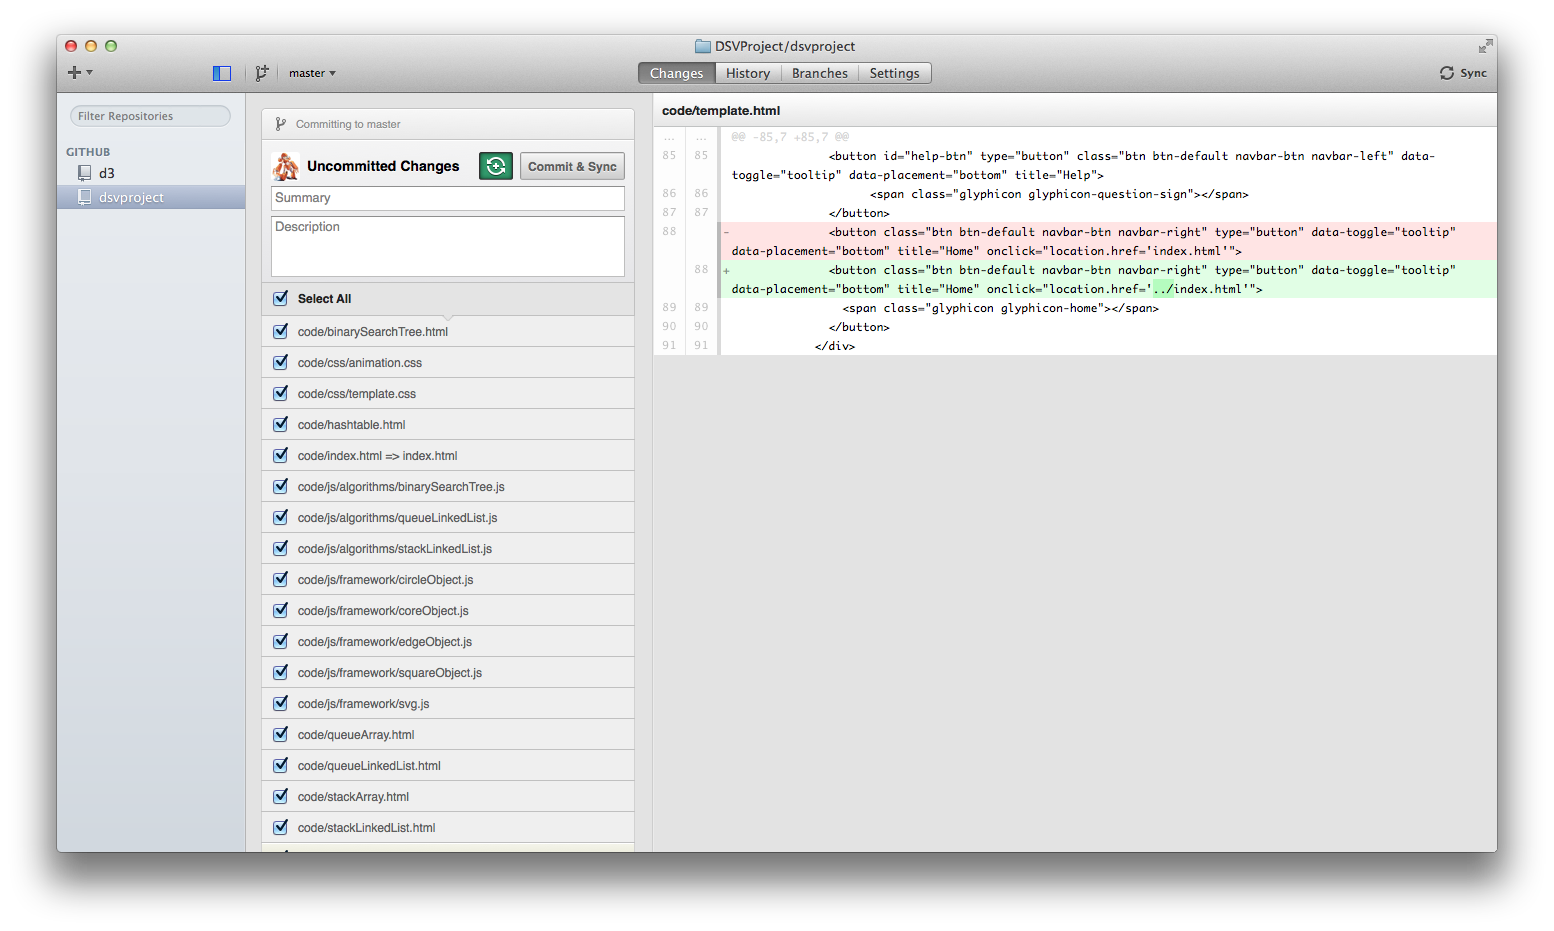
Task: Click the fullscreen arrows icon in title bar
Action: [1485, 46]
